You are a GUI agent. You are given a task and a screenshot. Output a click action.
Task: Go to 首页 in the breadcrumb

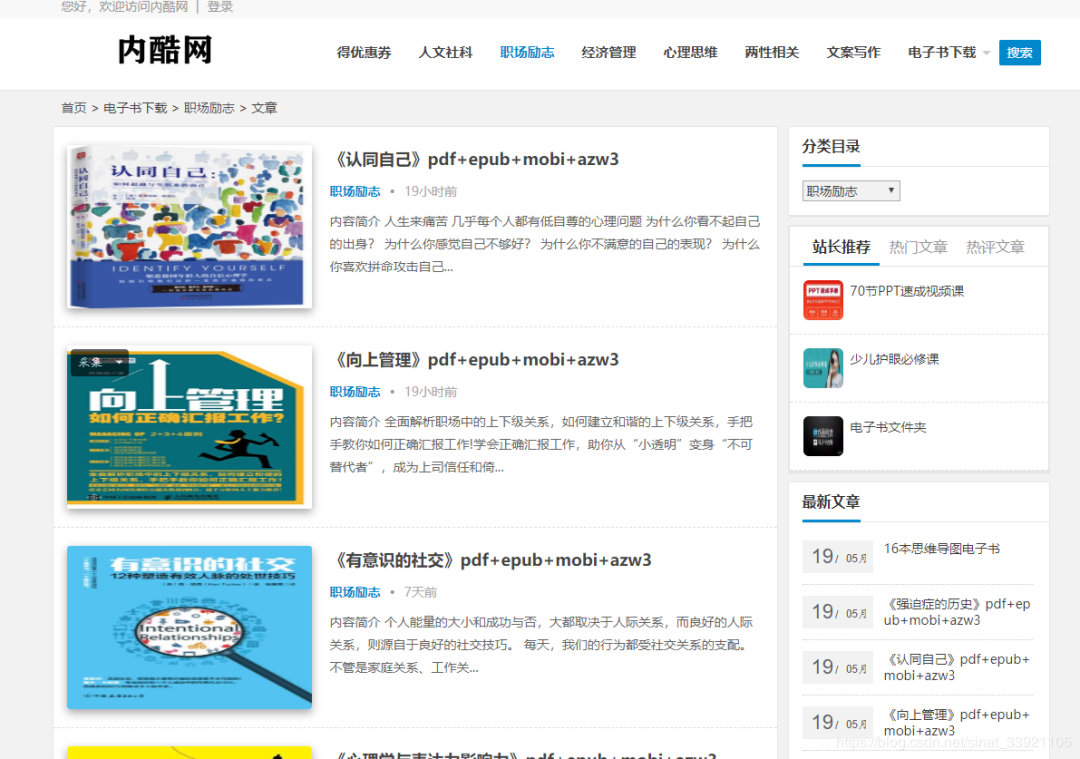(x=74, y=108)
